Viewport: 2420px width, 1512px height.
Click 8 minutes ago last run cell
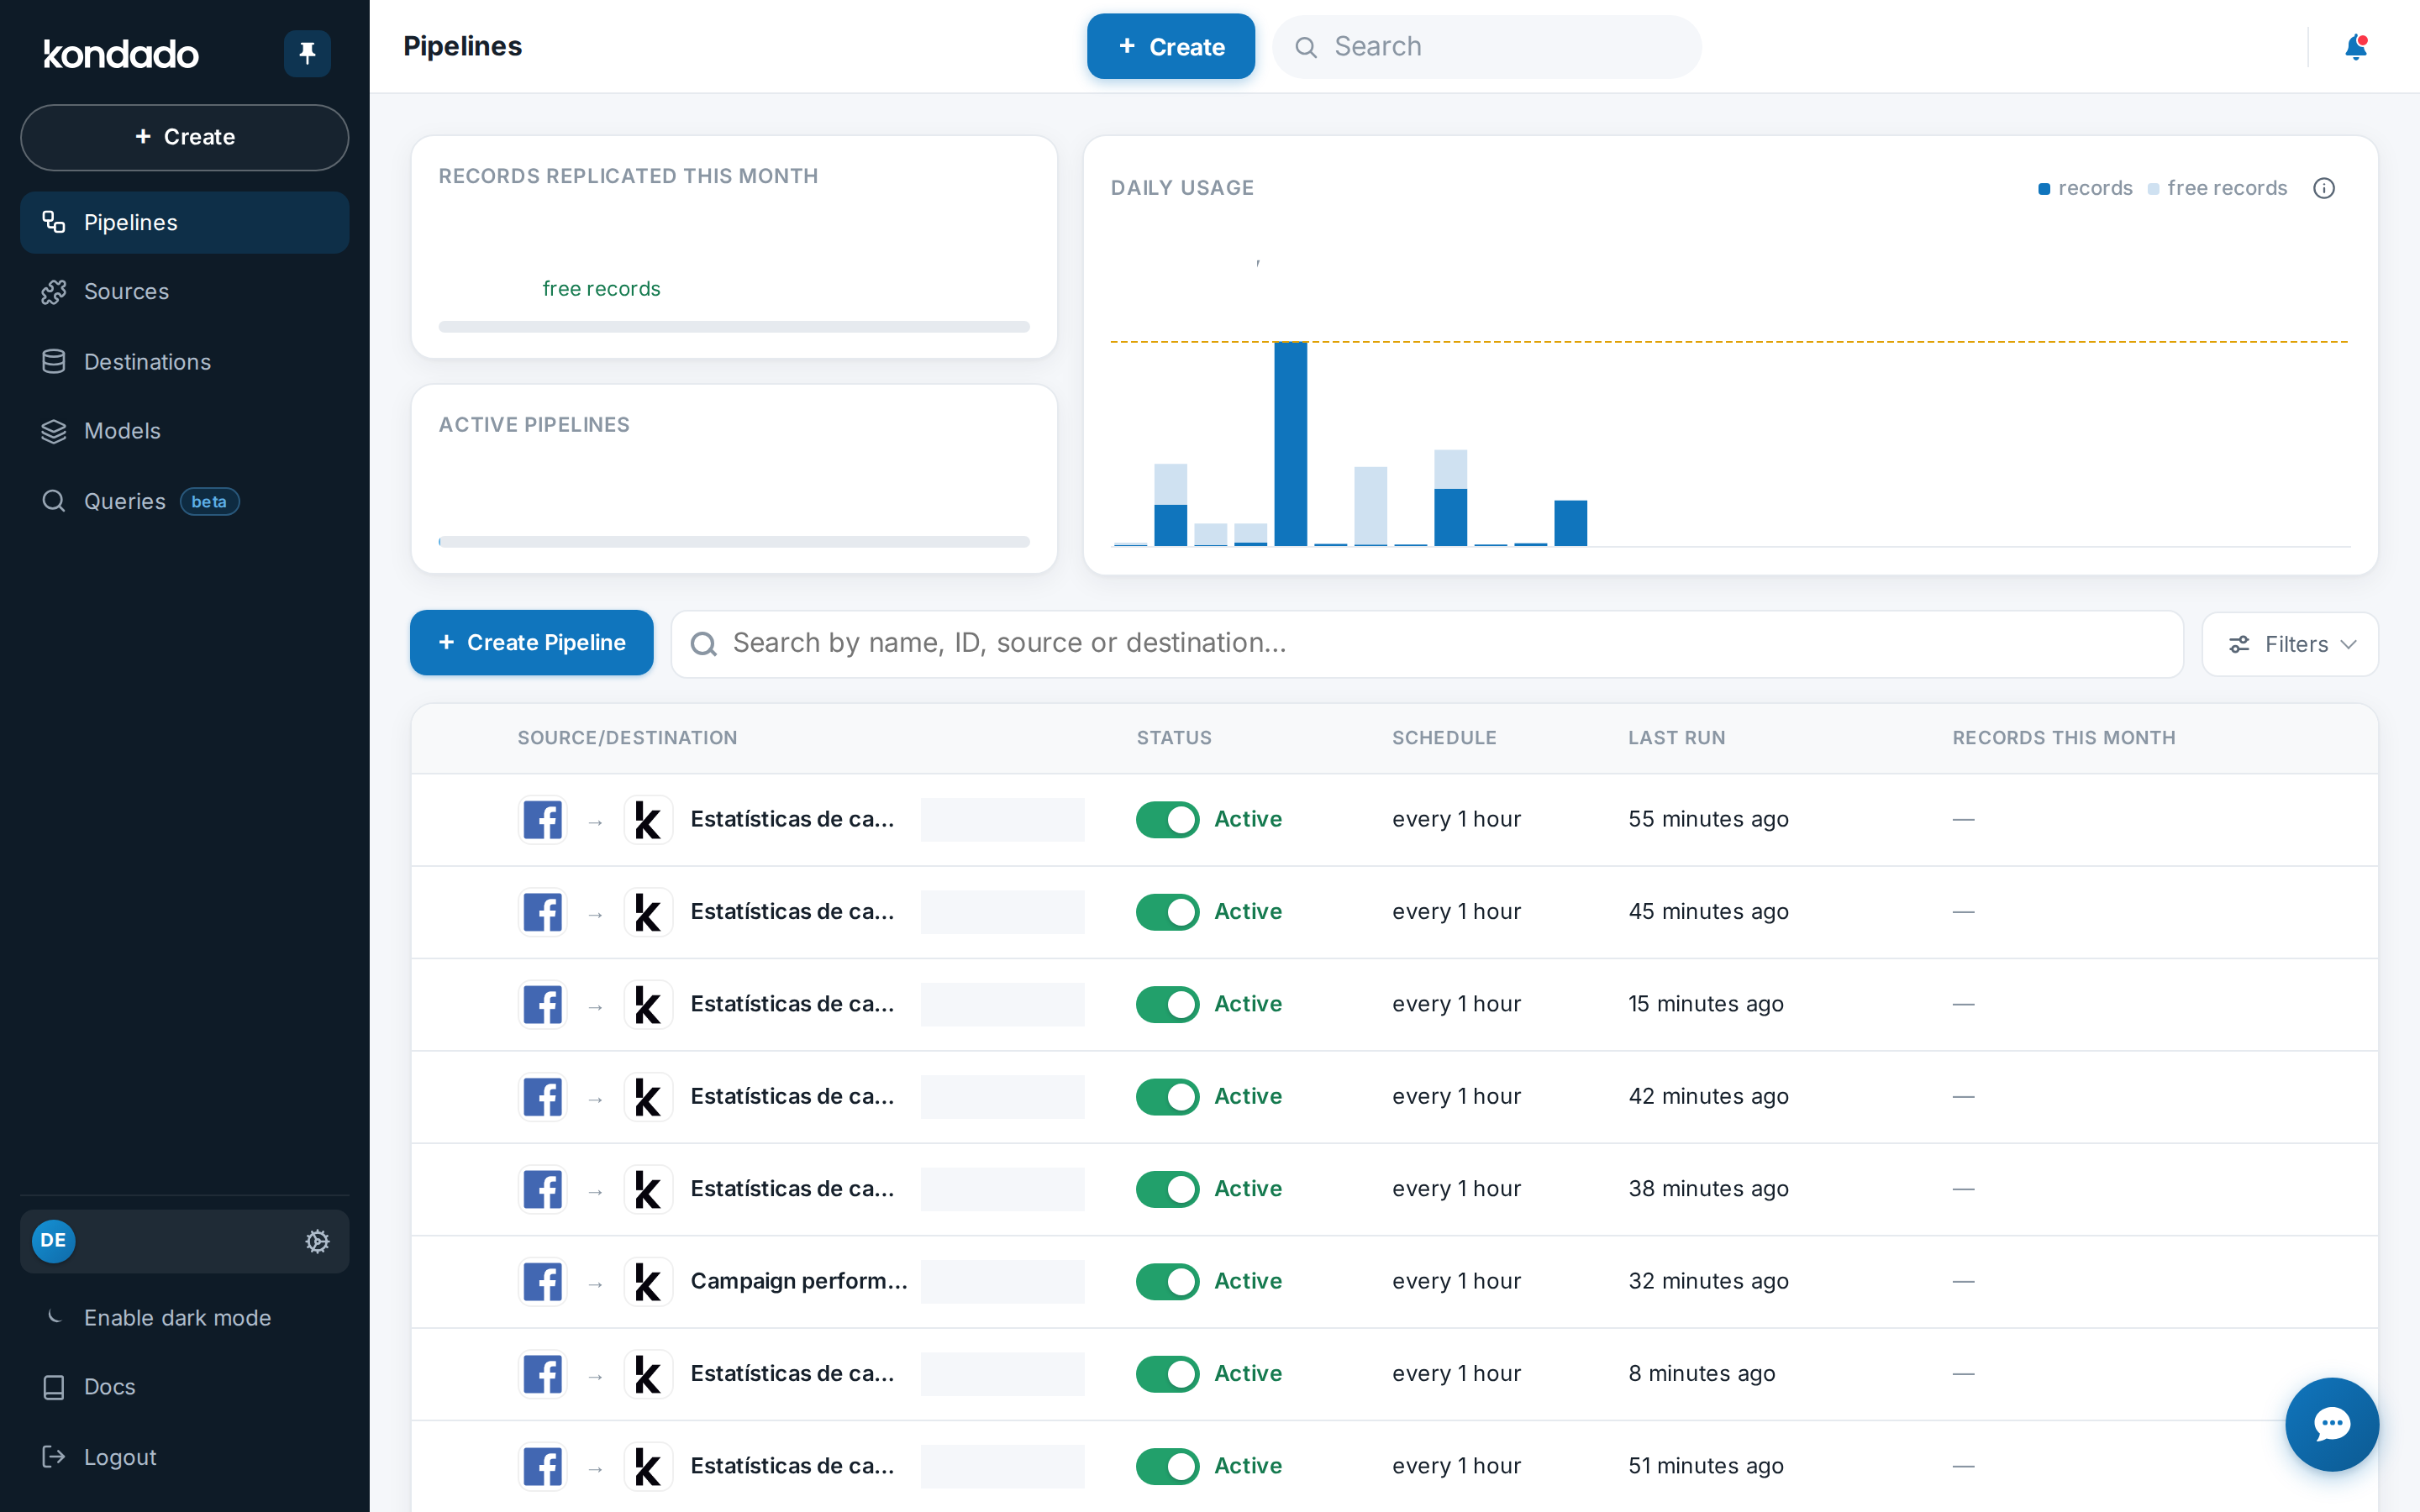pyautogui.click(x=1701, y=1373)
